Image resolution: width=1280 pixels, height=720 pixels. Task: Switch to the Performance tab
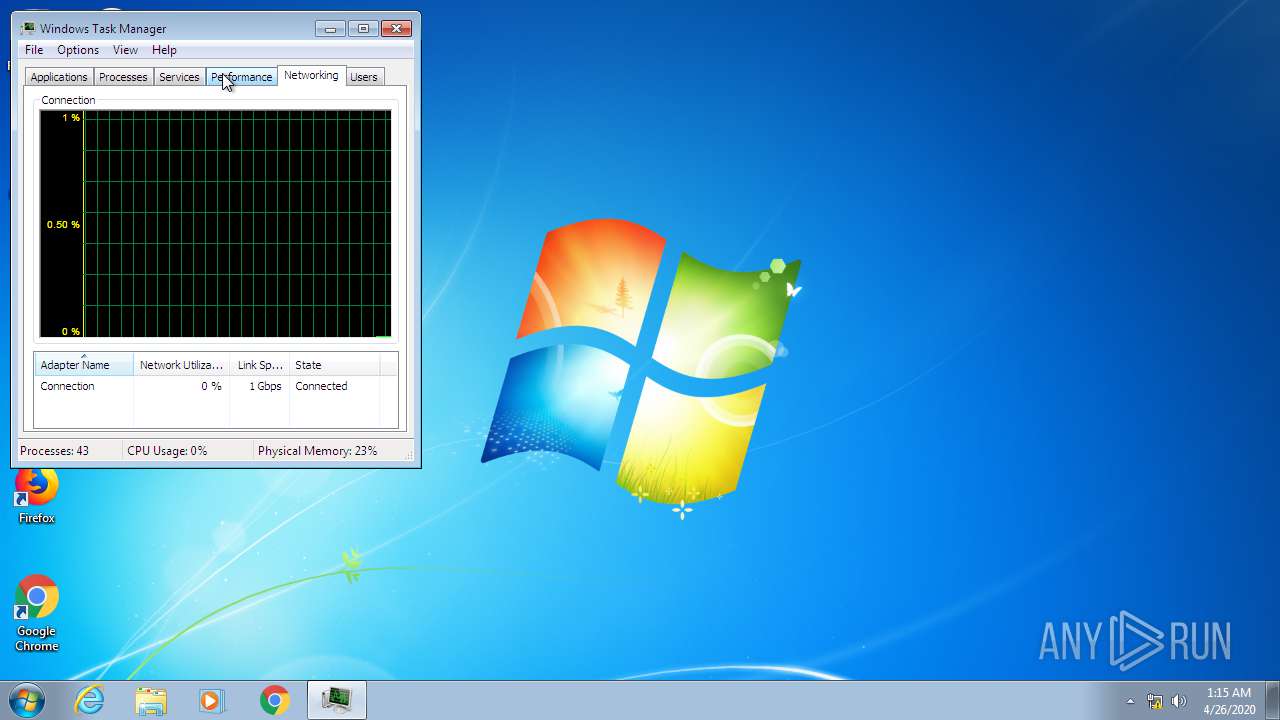[x=241, y=77]
